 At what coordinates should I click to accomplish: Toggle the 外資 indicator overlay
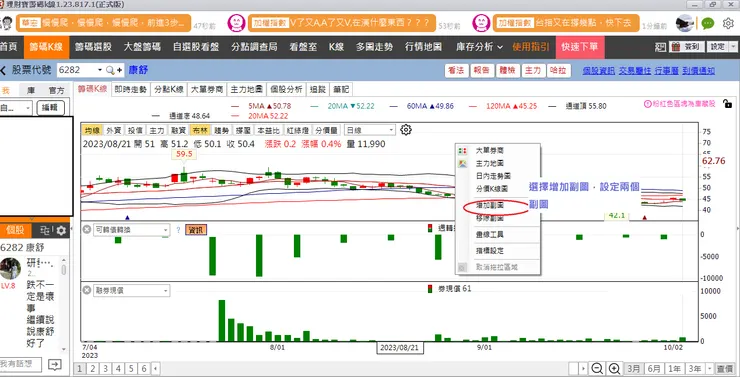point(114,130)
